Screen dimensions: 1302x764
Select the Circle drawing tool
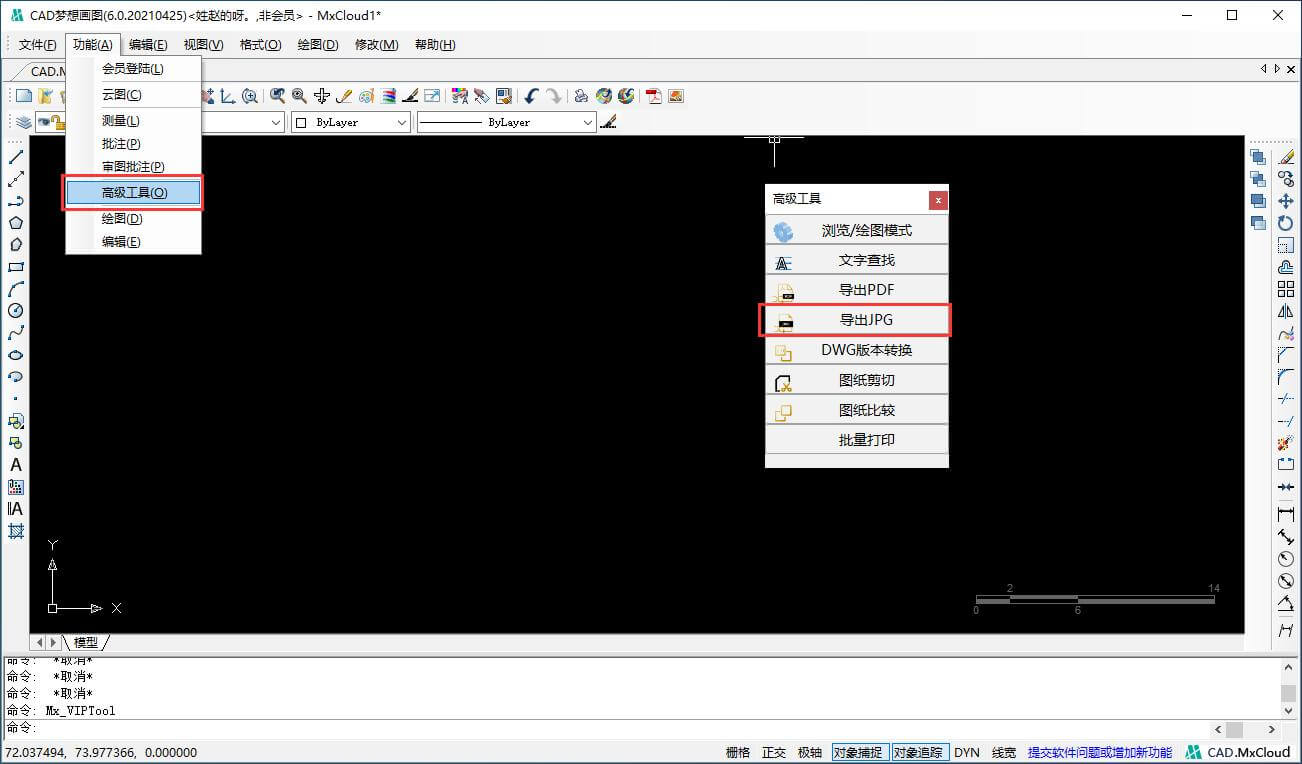tap(16, 311)
